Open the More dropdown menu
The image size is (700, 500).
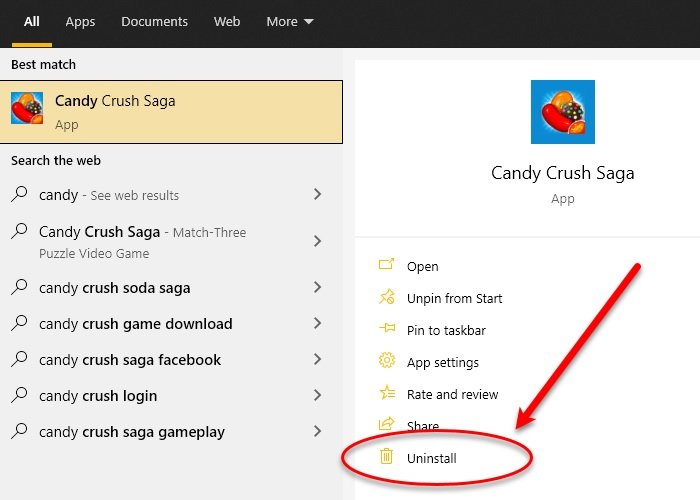pyautogui.click(x=290, y=21)
